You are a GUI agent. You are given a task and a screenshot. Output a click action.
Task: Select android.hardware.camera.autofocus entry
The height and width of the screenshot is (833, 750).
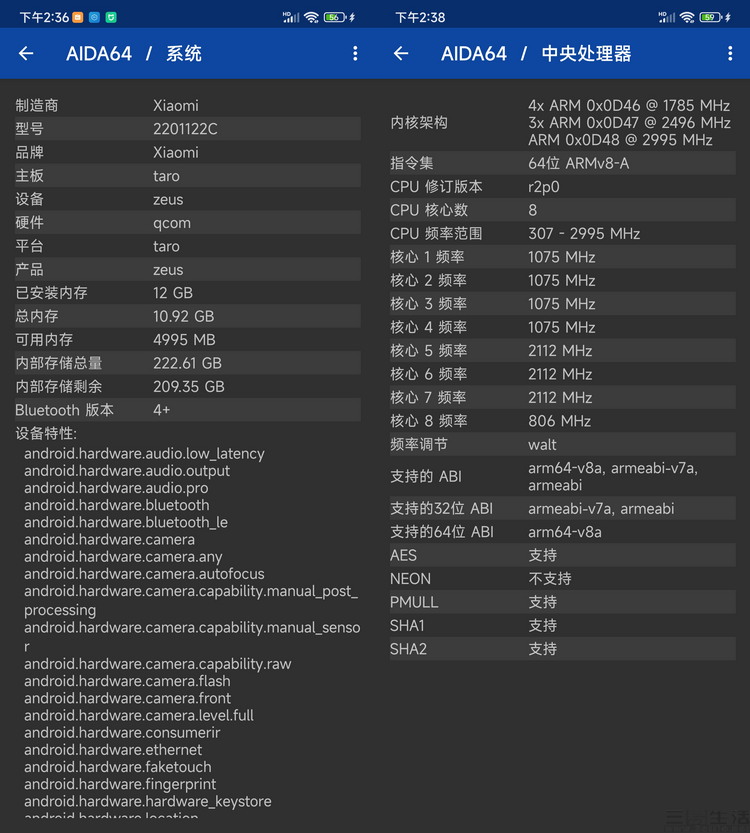pyautogui.click(x=144, y=574)
